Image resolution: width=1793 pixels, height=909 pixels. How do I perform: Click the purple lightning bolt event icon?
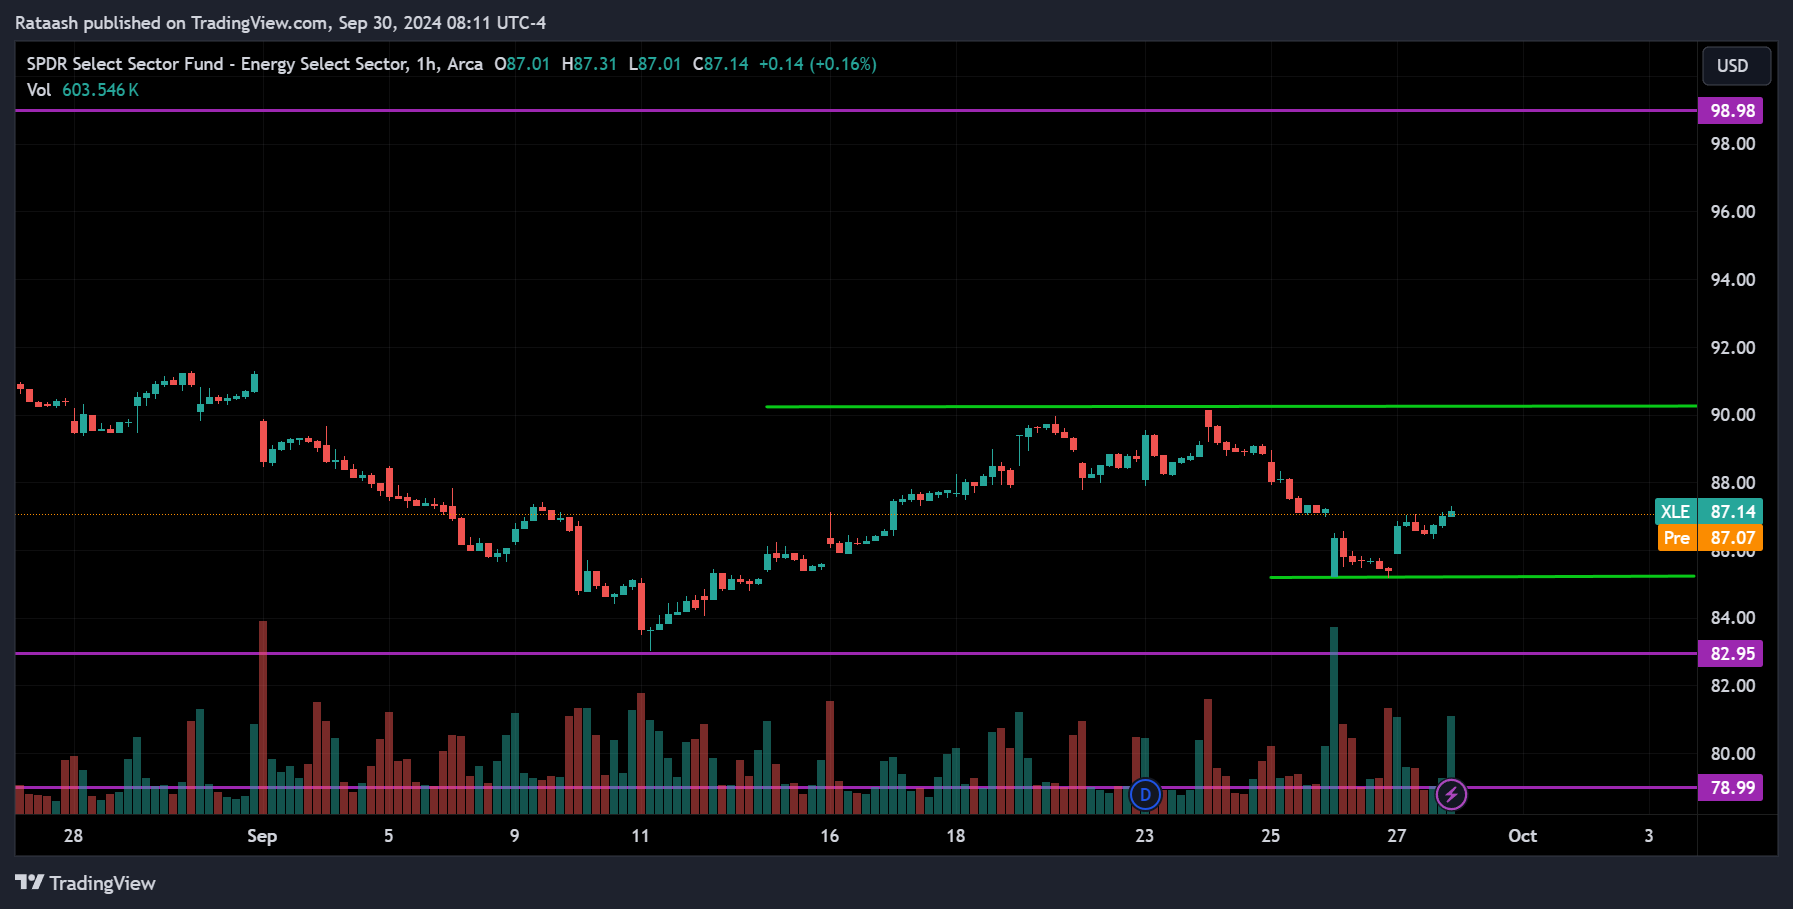pyautogui.click(x=1451, y=795)
